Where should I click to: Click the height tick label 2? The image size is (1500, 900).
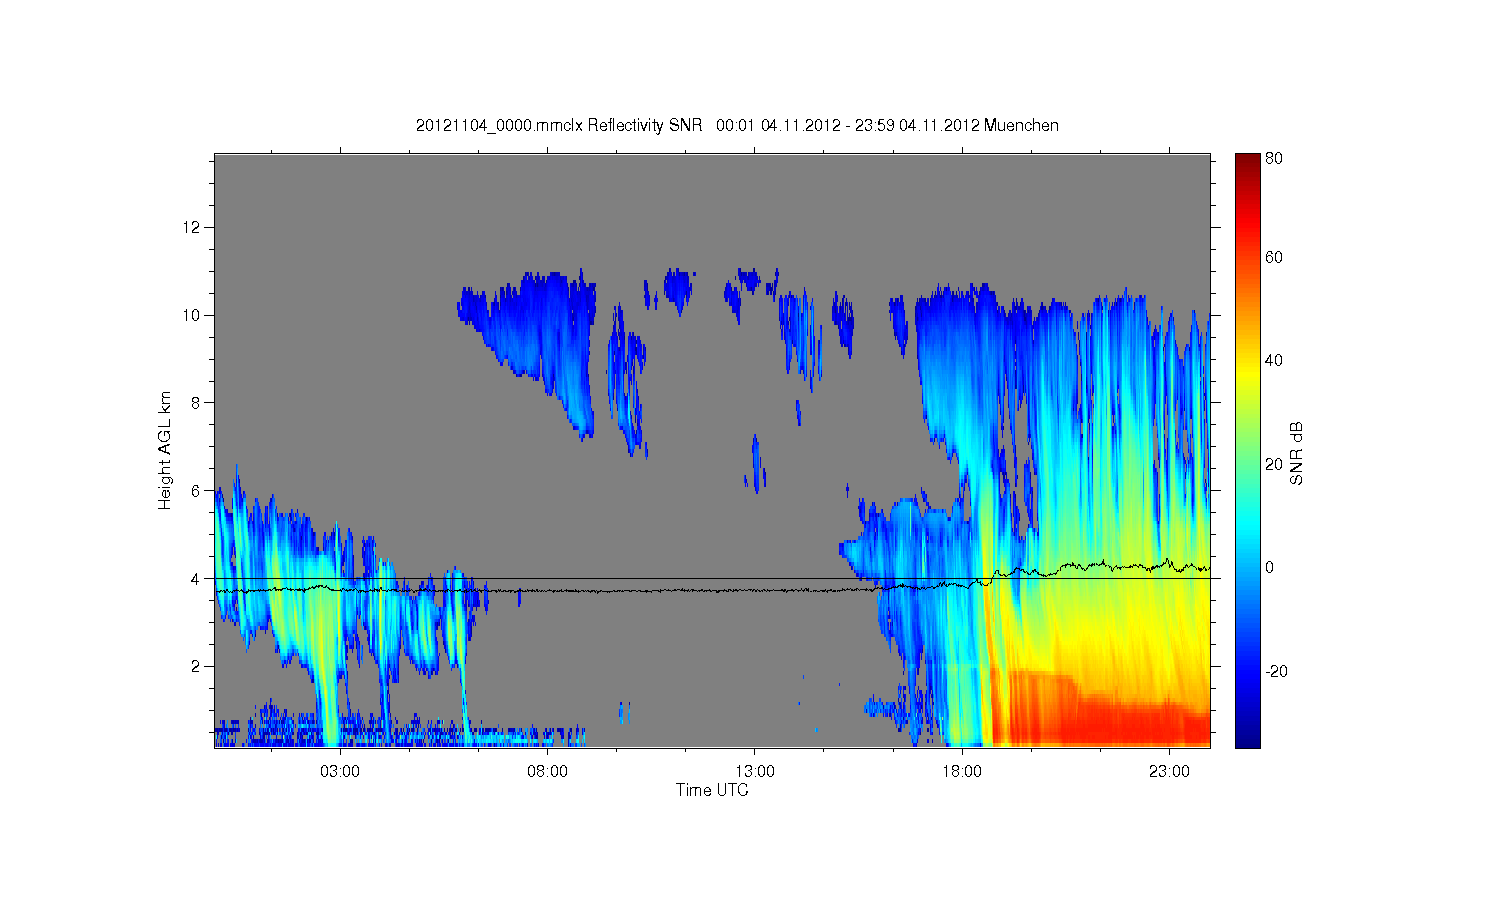[196, 667]
